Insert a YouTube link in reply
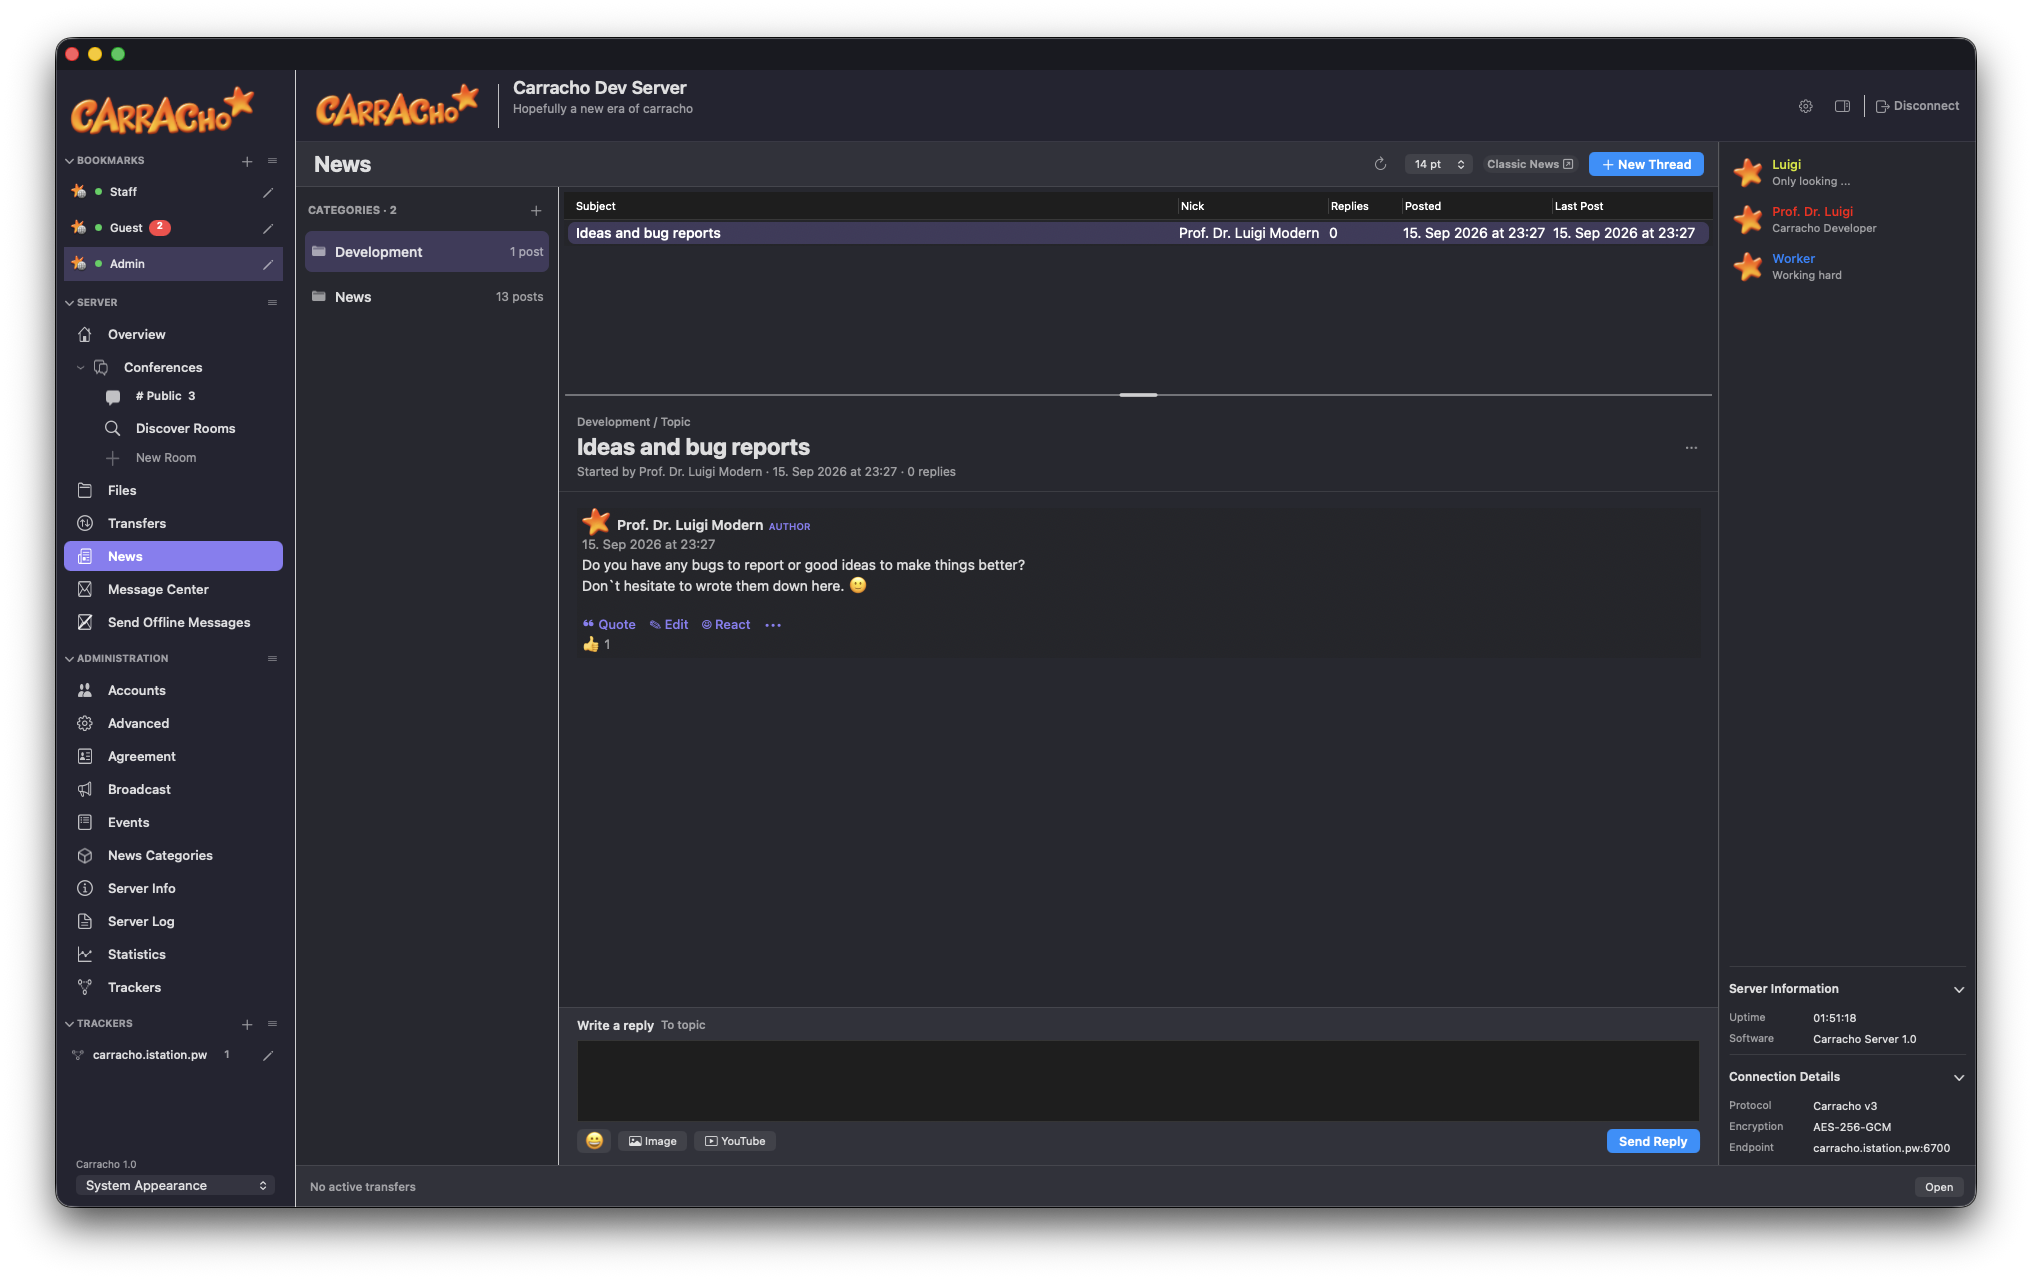Image resolution: width=2032 pixels, height=1281 pixels. tap(735, 1141)
